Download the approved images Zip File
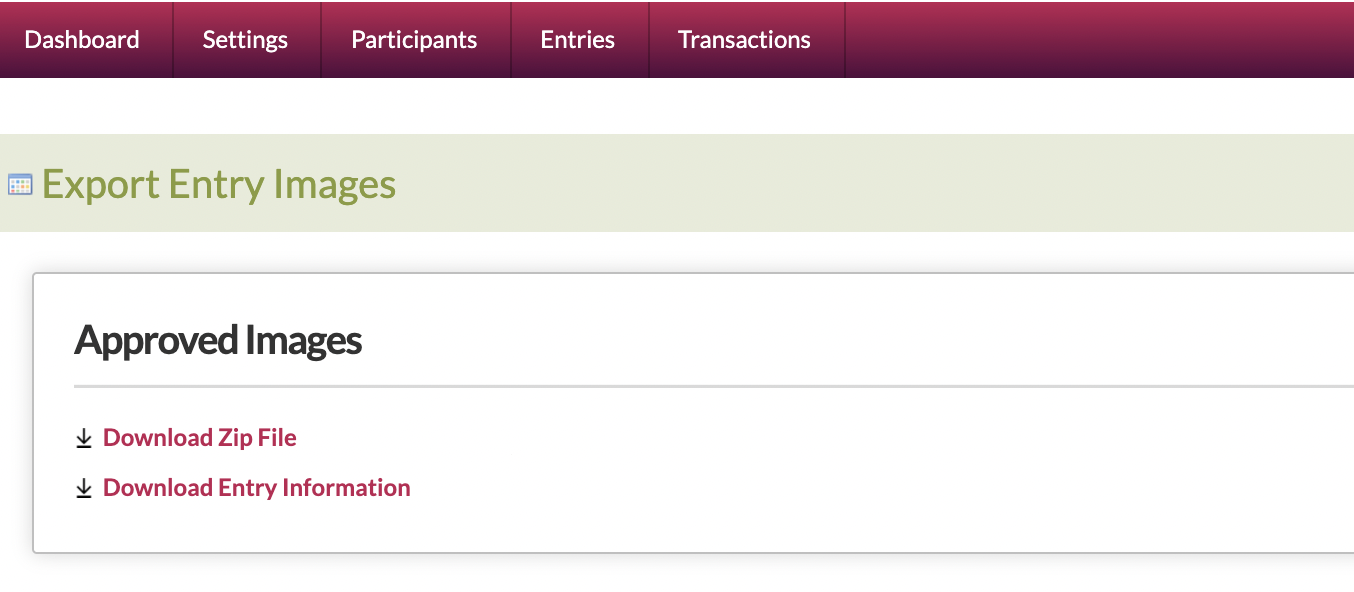 click(200, 438)
